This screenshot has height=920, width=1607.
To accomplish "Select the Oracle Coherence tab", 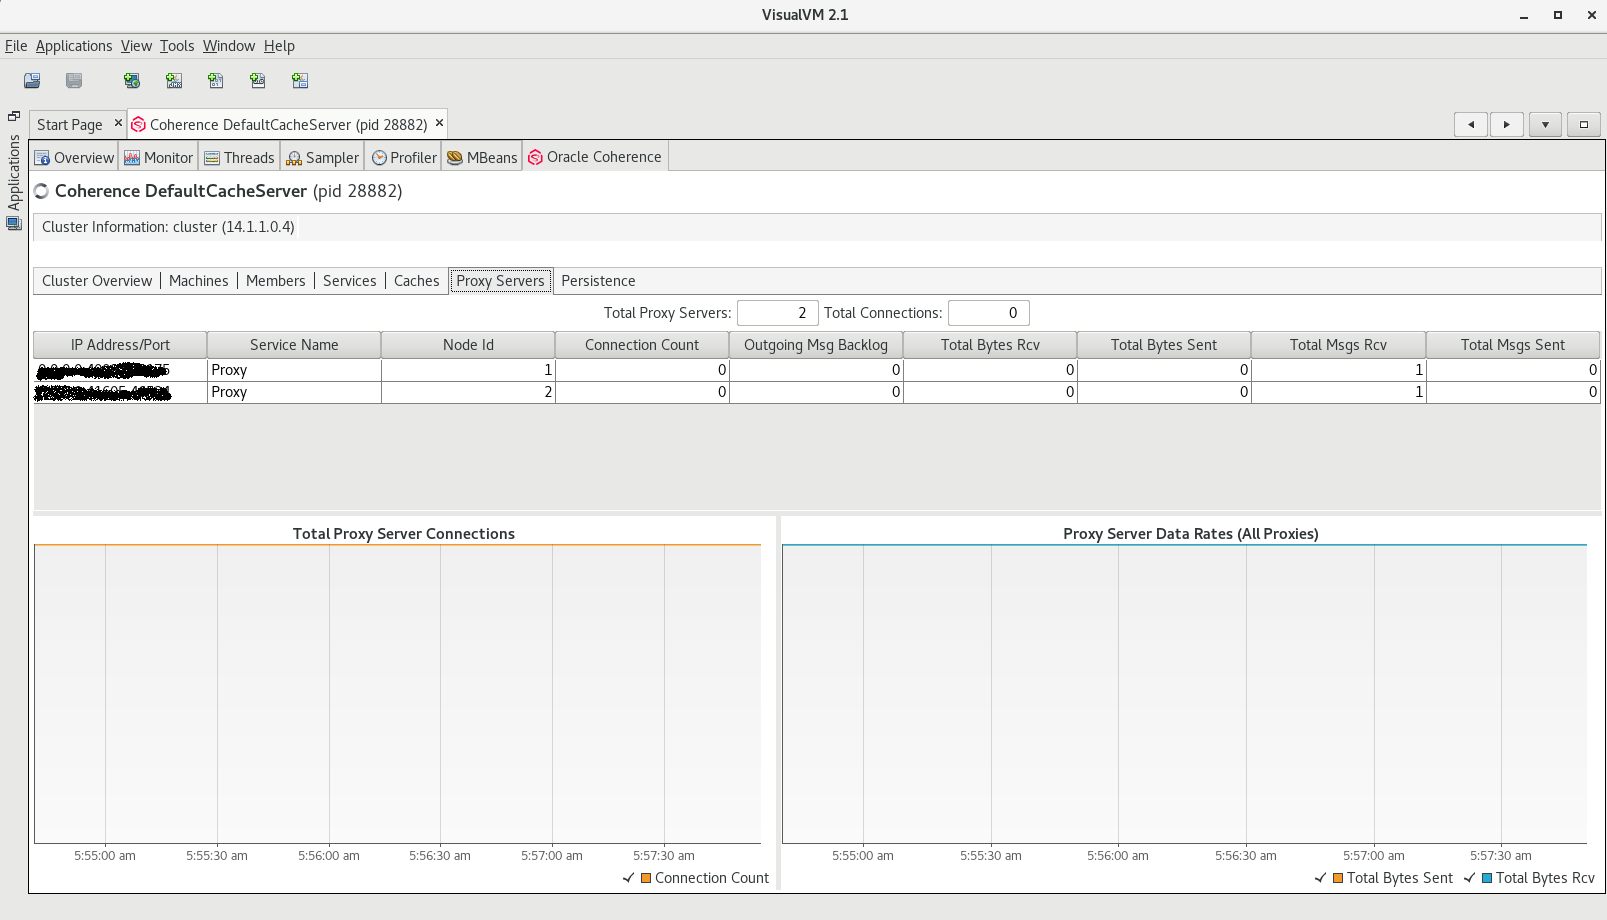I will click(x=595, y=157).
